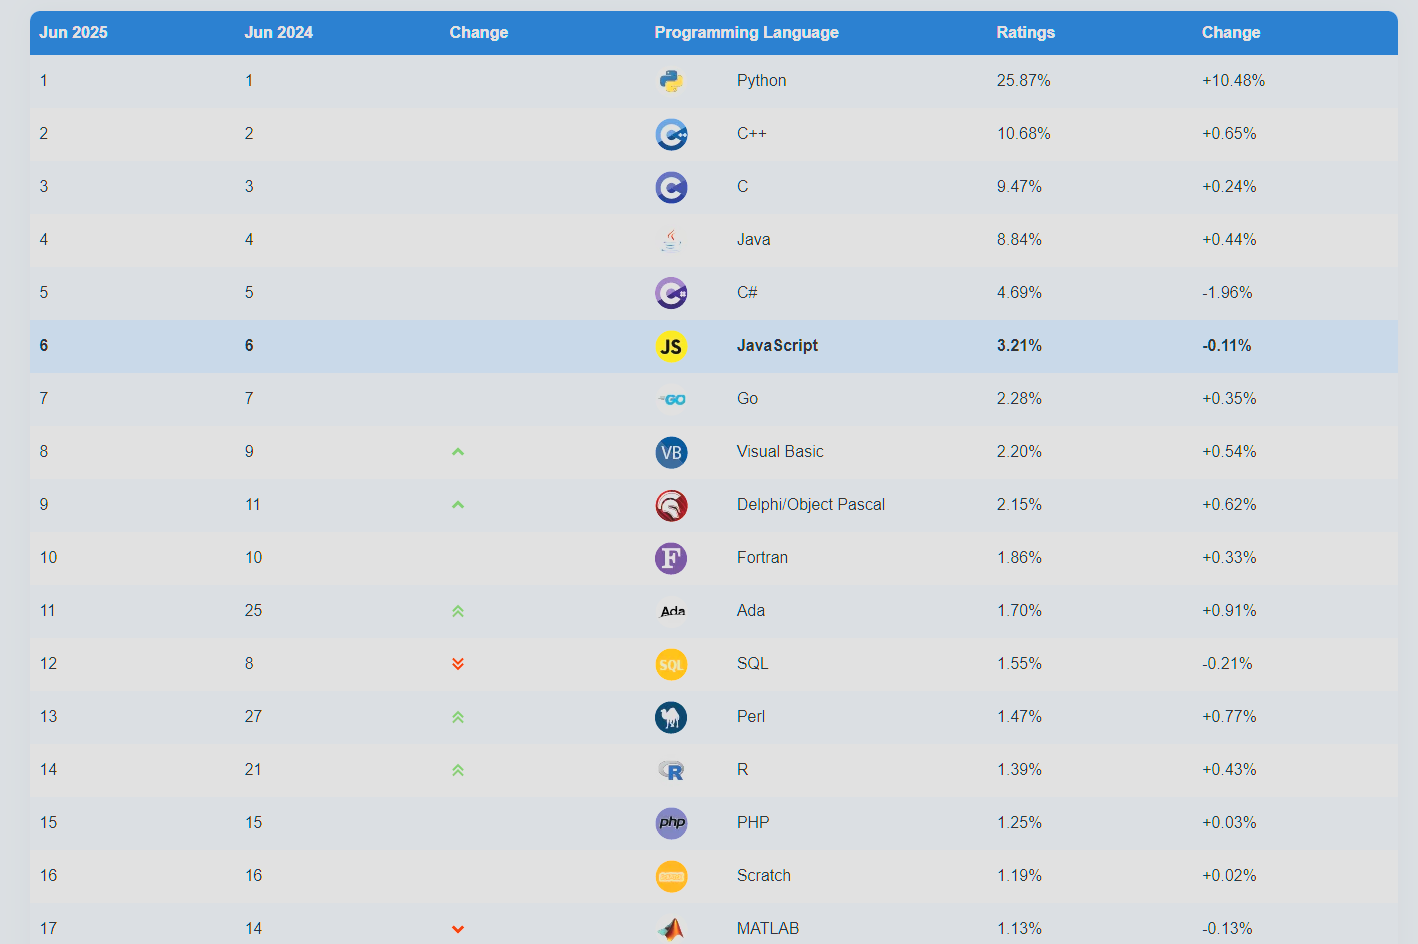
Task: Click the green up arrow beside Visual Basic
Action: click(458, 451)
